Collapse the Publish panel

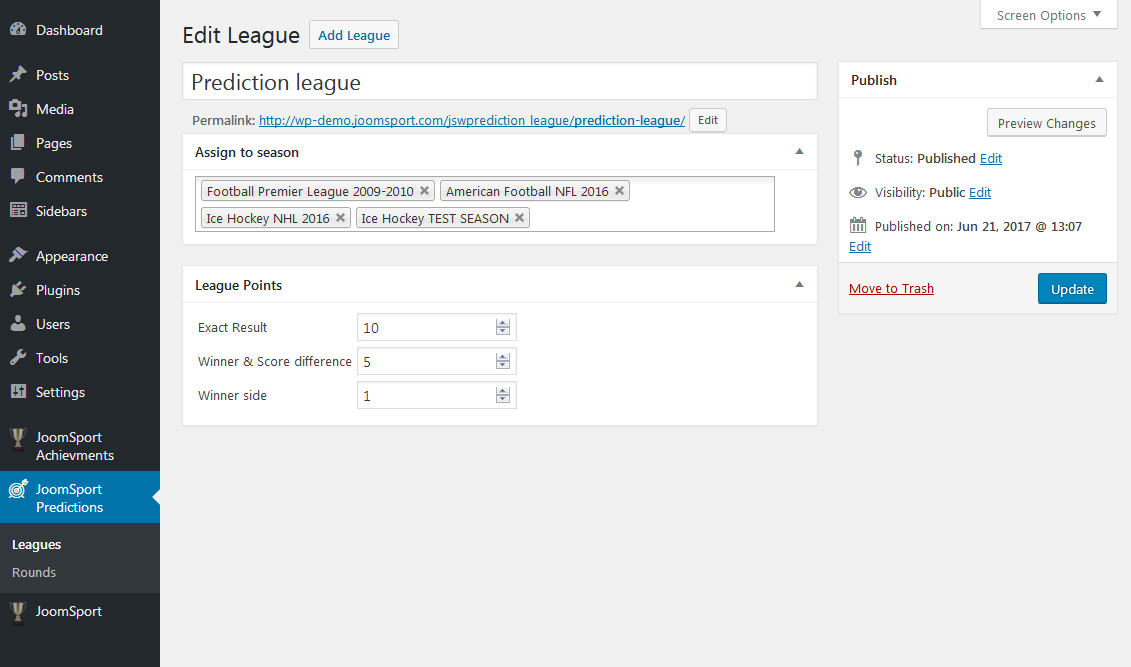pos(1099,79)
